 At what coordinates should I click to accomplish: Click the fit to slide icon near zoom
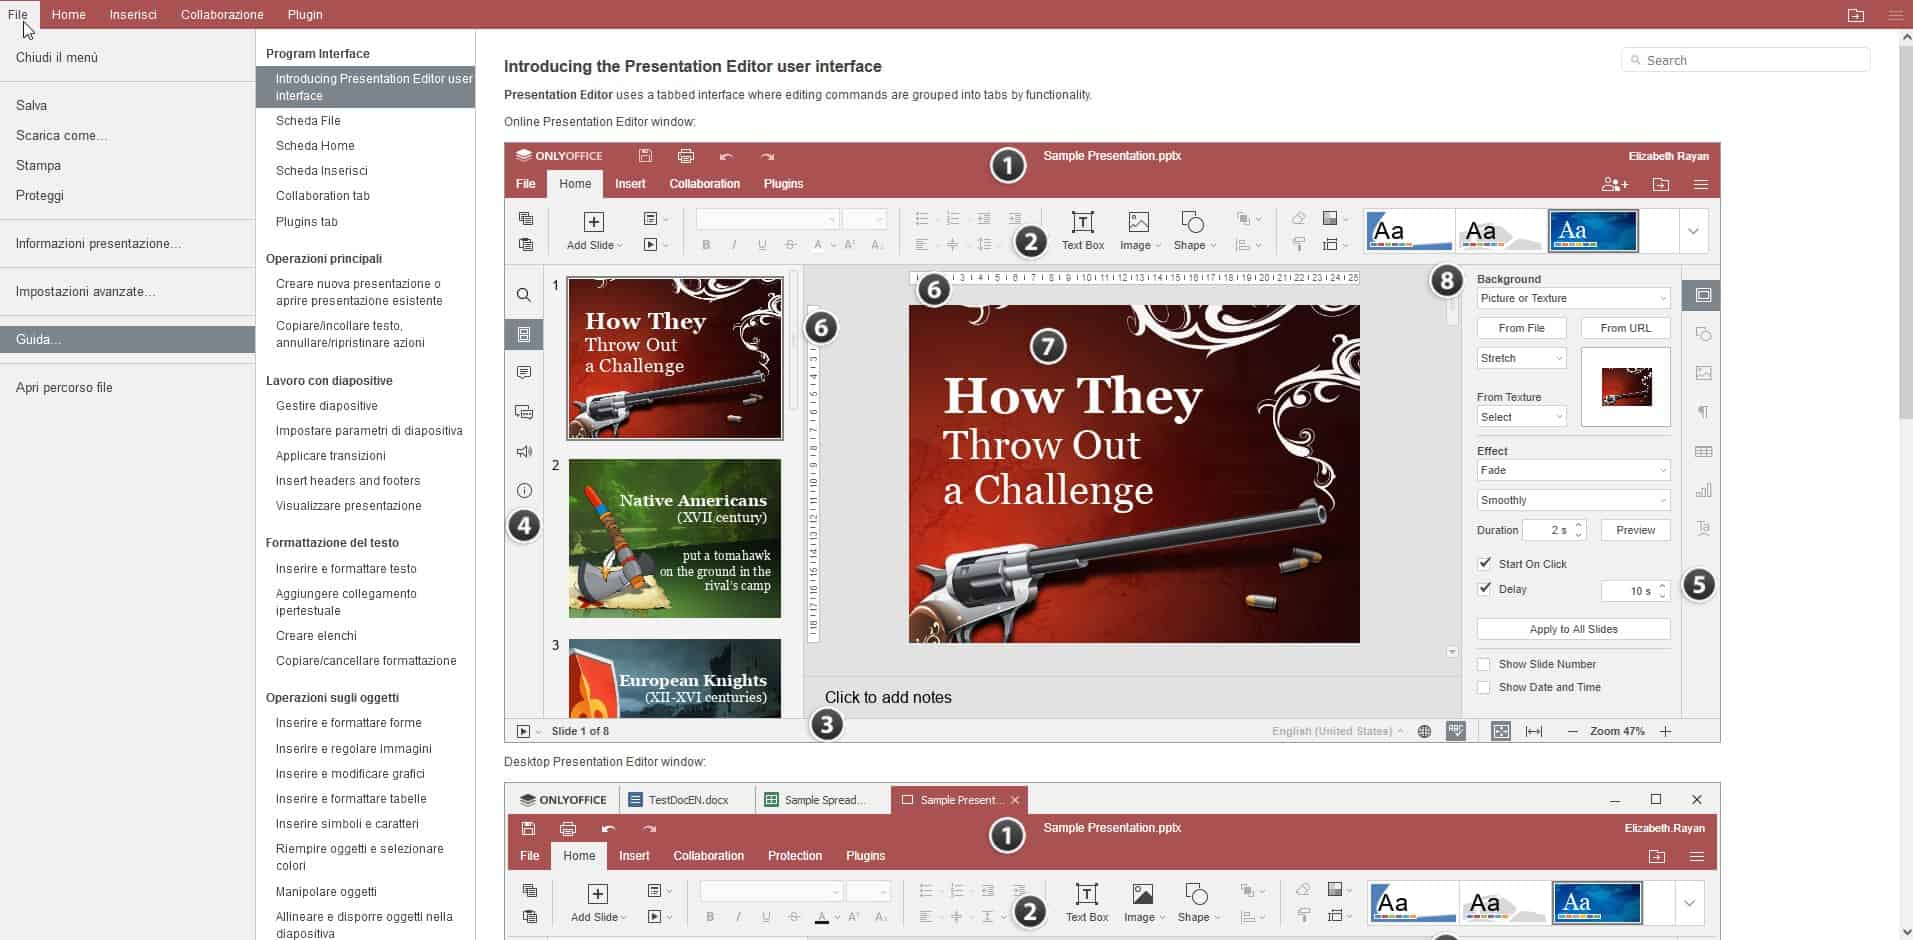(x=1501, y=731)
